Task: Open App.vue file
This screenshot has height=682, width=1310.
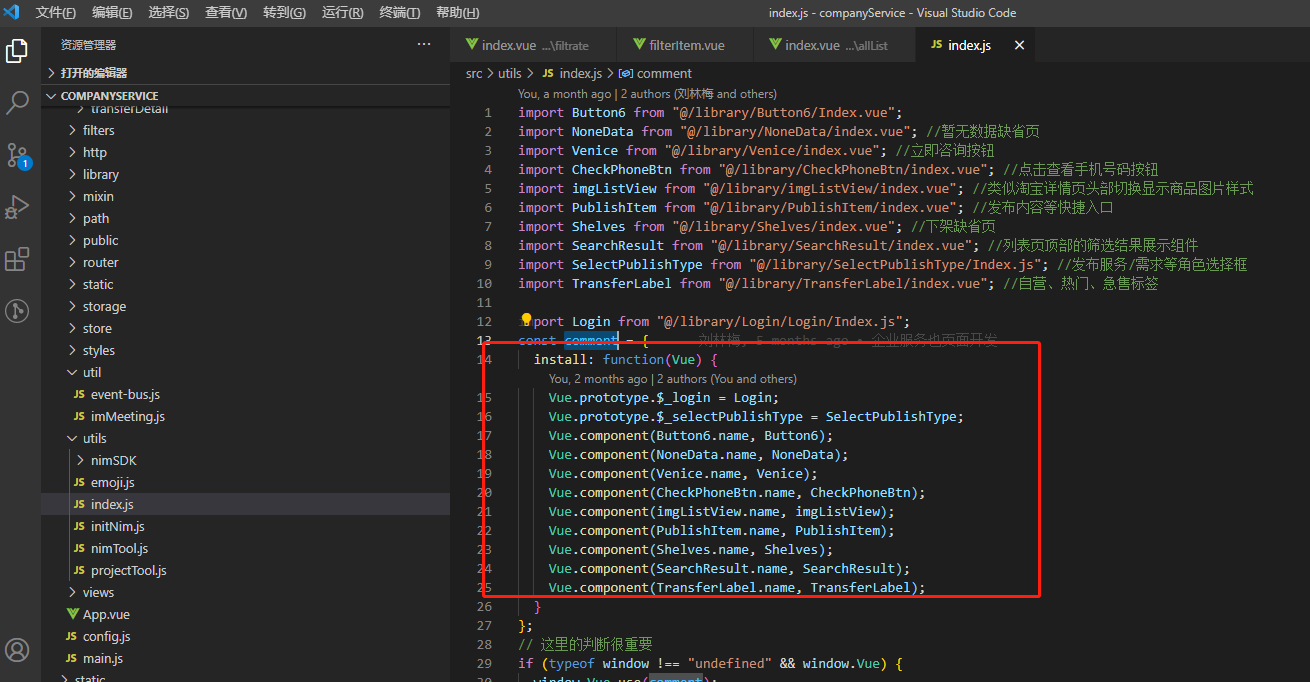Action: point(245,614)
